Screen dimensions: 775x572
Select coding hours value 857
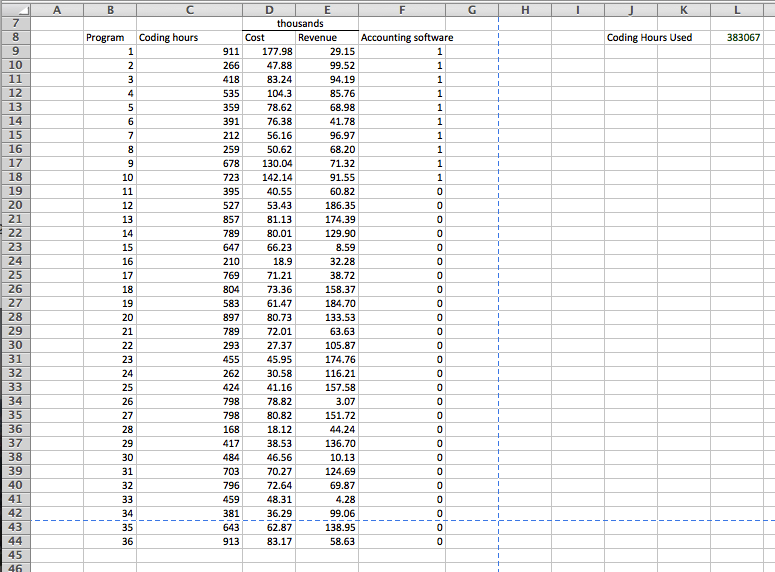[x=189, y=220]
